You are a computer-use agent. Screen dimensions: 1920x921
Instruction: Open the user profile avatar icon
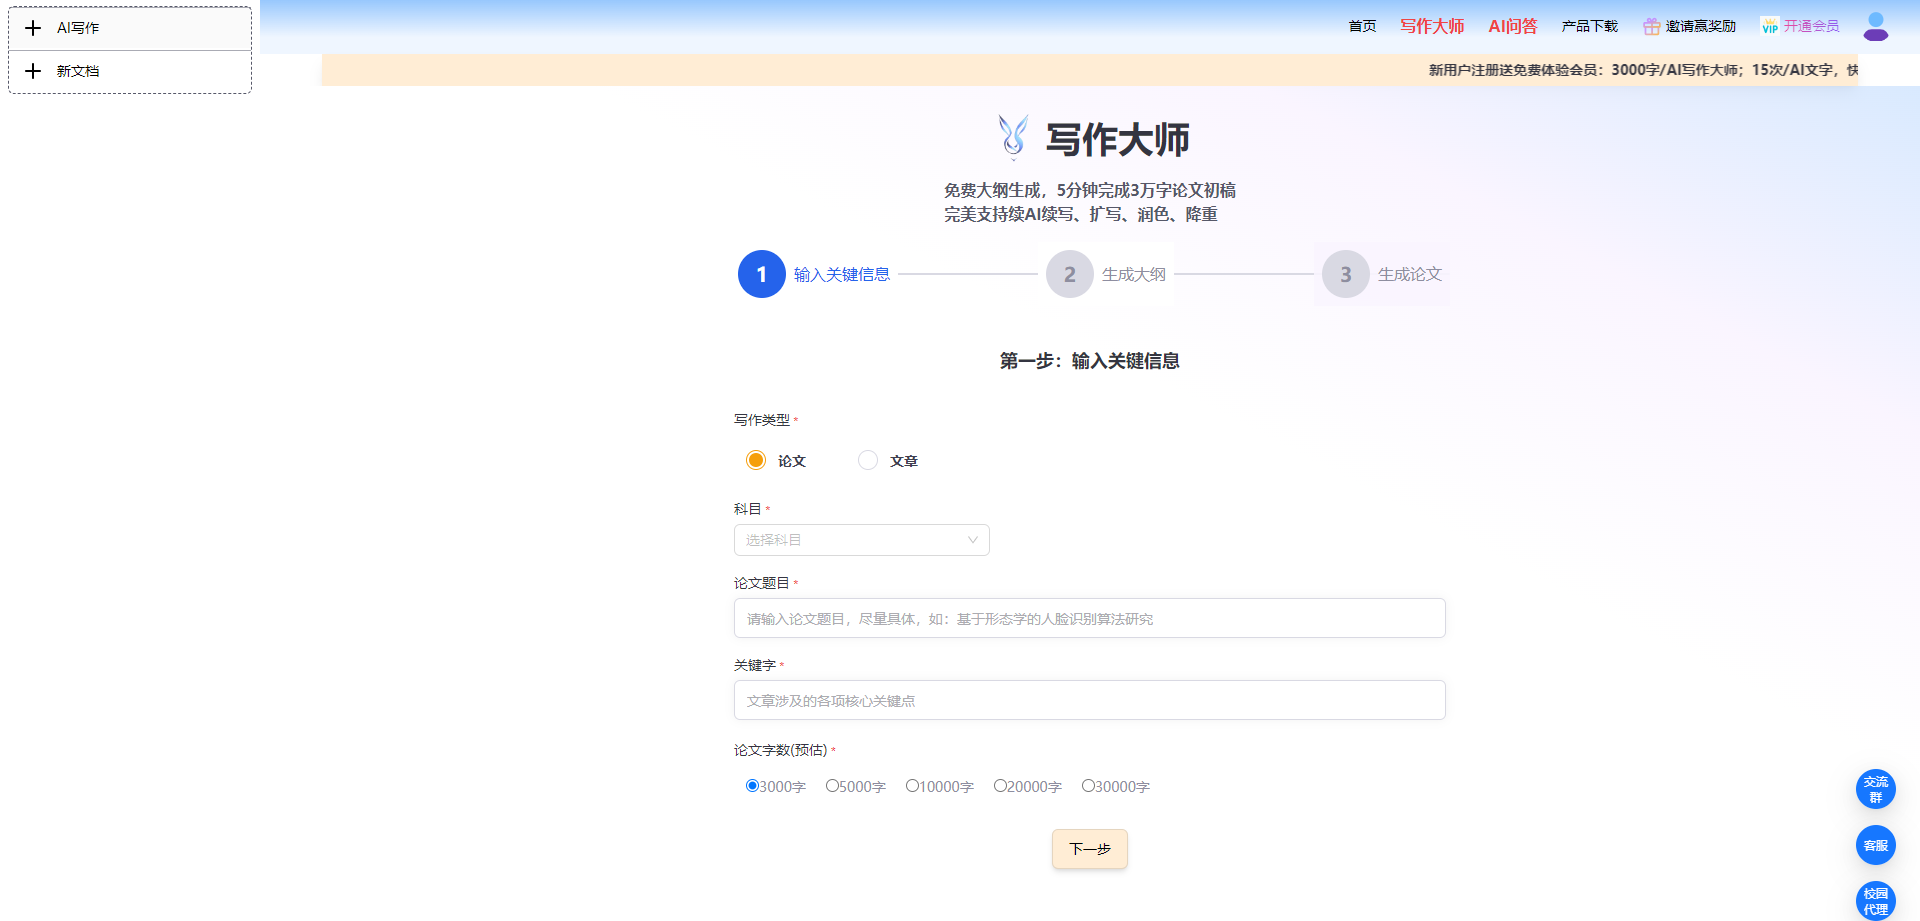[x=1875, y=26]
